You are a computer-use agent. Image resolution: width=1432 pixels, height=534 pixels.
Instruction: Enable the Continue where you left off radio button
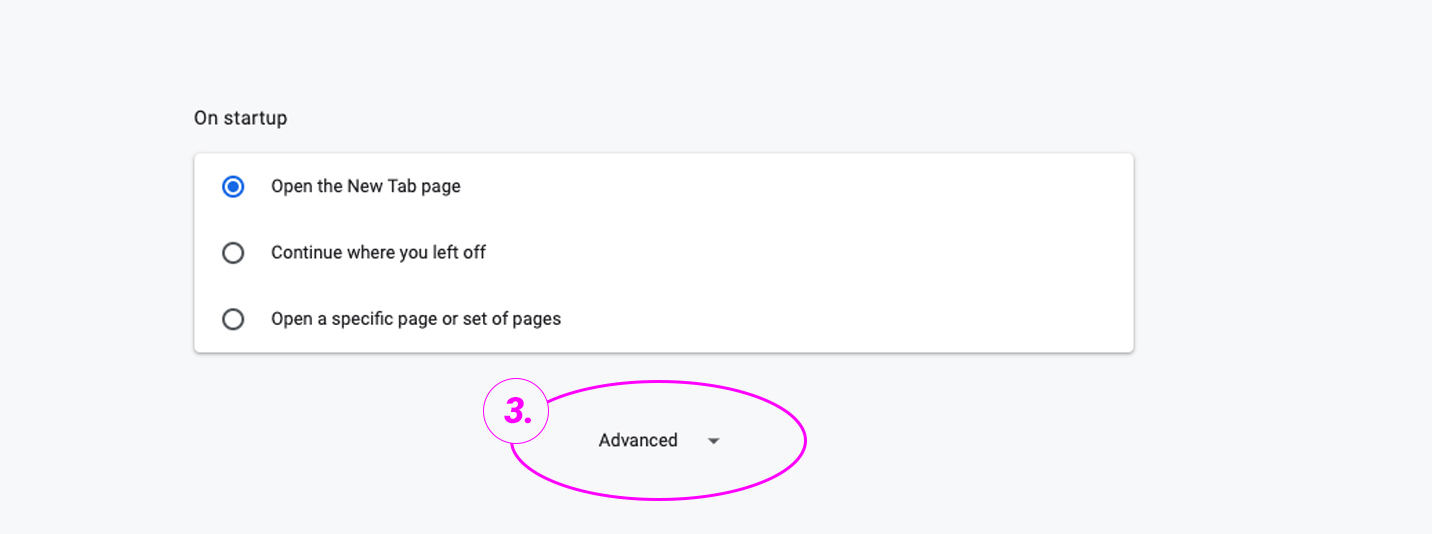click(233, 253)
